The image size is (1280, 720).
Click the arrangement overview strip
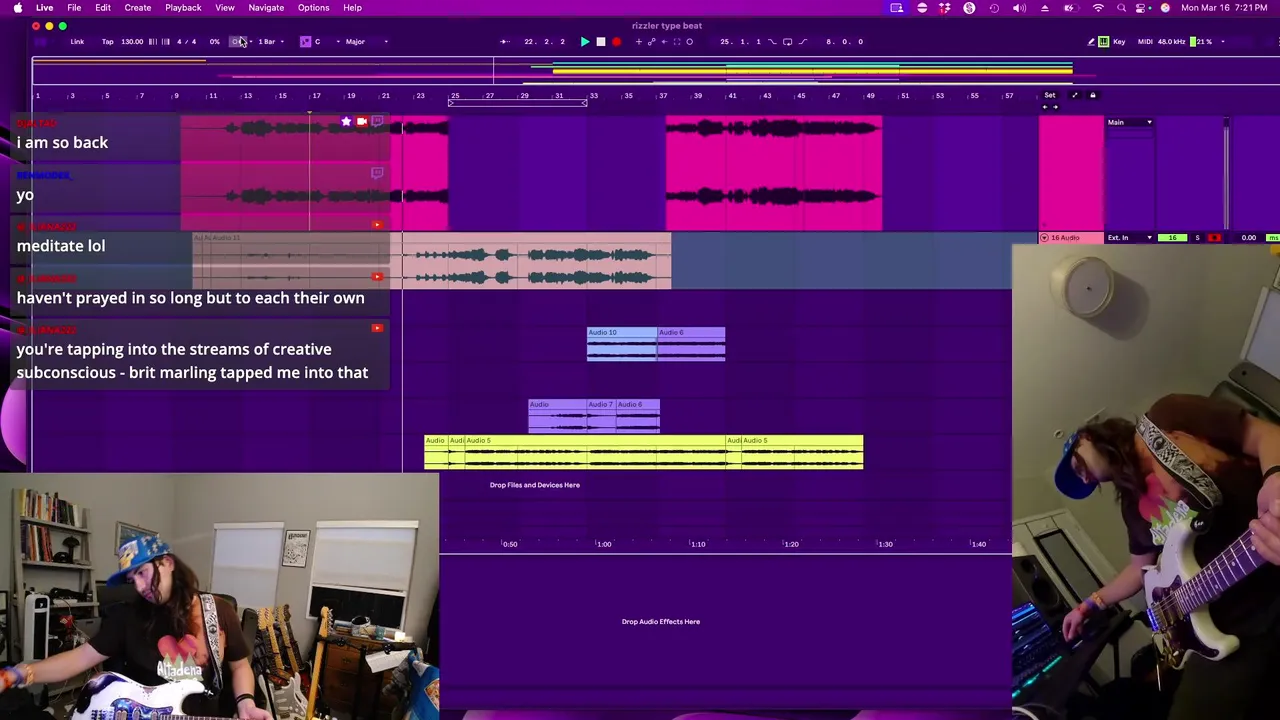pos(655,71)
